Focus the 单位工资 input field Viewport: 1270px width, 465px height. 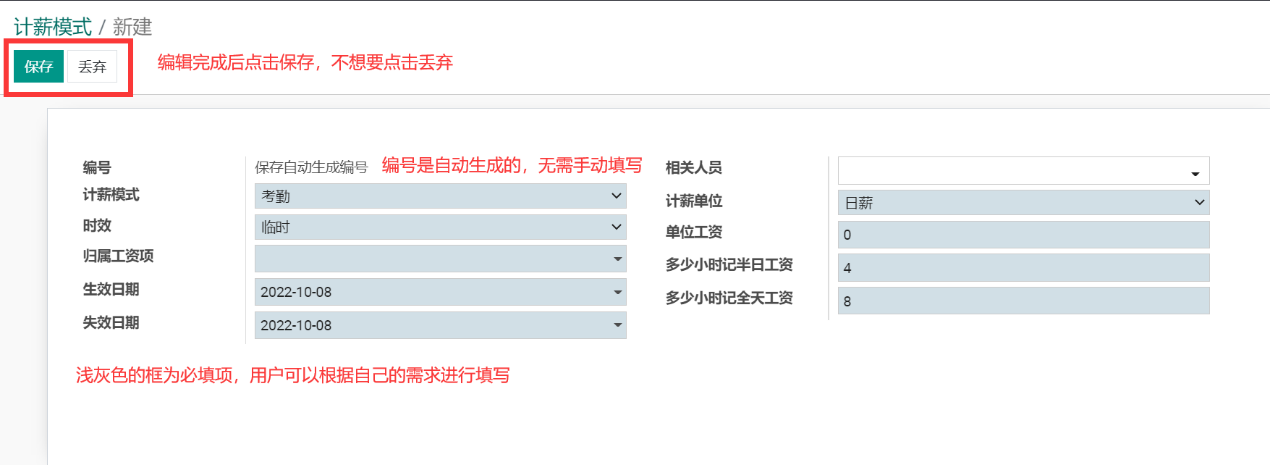[1023, 235]
